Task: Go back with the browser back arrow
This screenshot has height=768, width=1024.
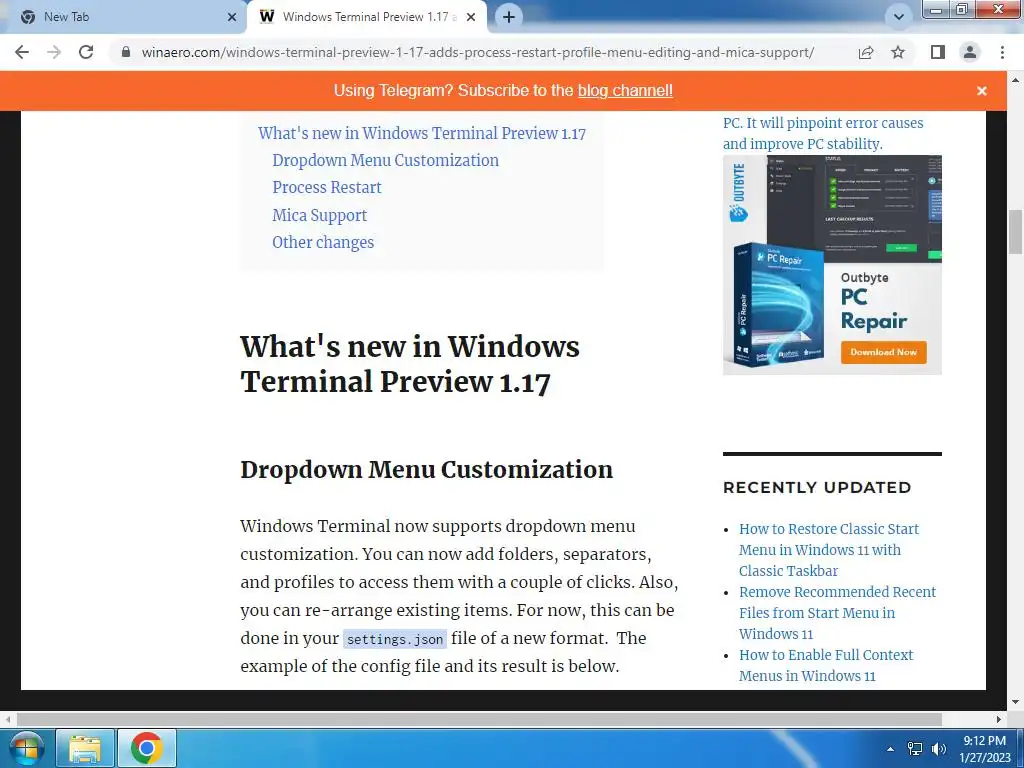Action: (22, 52)
